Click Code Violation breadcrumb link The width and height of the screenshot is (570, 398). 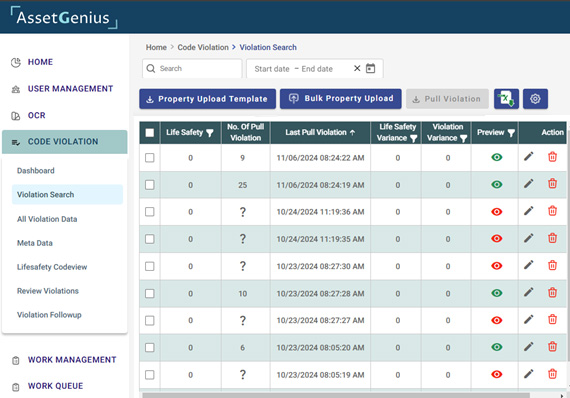coord(203,47)
